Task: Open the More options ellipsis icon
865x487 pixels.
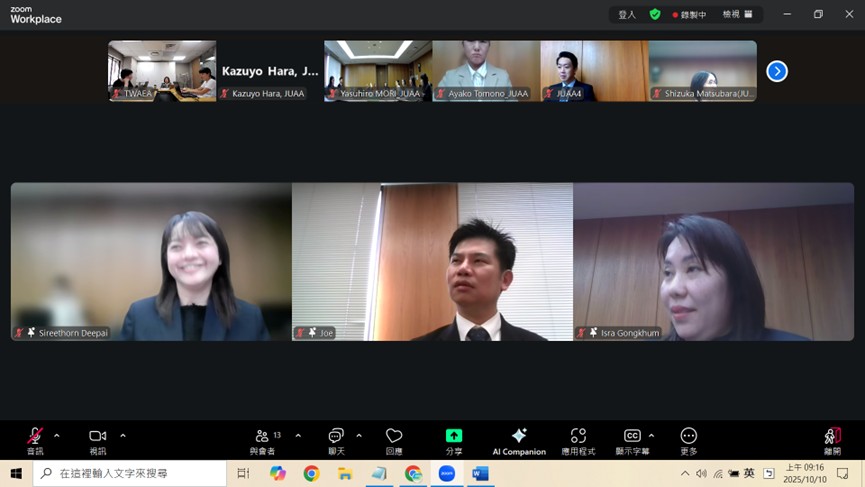Action: 688,436
